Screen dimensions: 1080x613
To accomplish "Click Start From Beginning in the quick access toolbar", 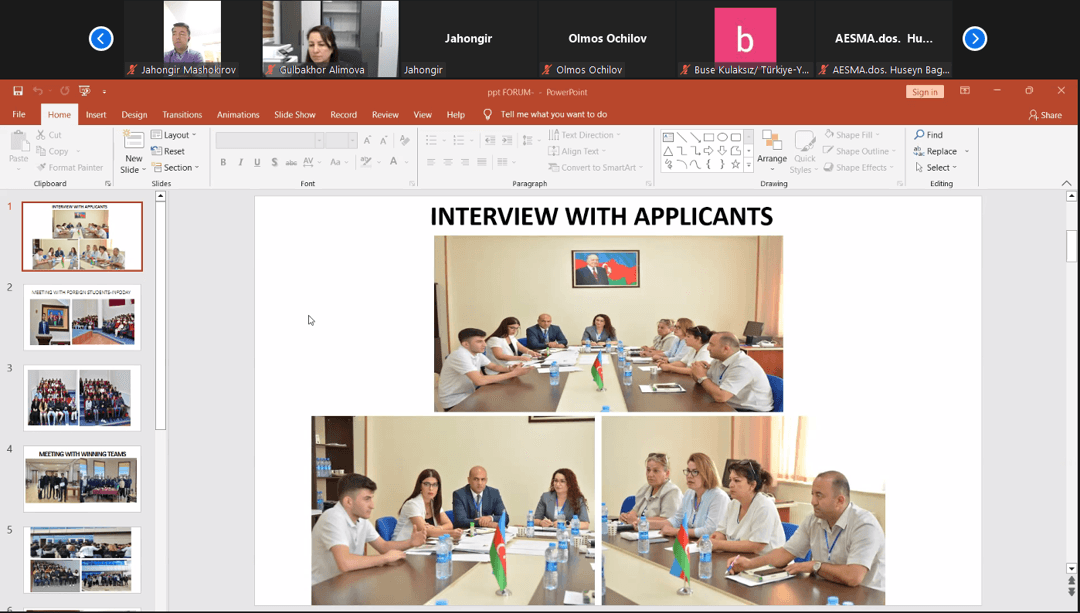I will click(85, 91).
